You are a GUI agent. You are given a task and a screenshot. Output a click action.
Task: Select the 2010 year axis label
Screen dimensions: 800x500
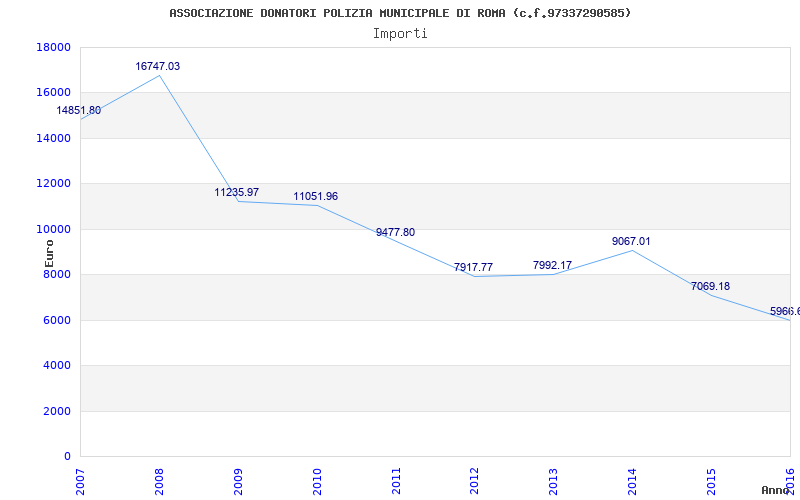[x=317, y=481]
